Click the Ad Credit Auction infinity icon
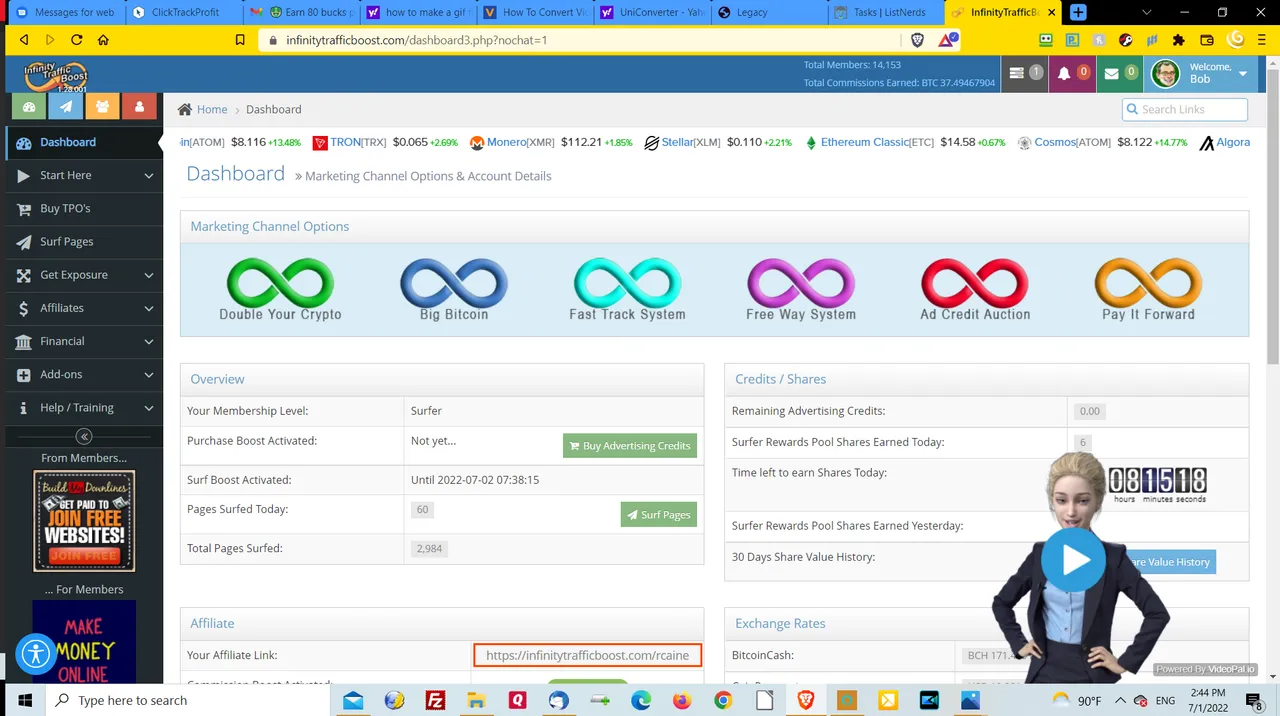 (x=975, y=283)
